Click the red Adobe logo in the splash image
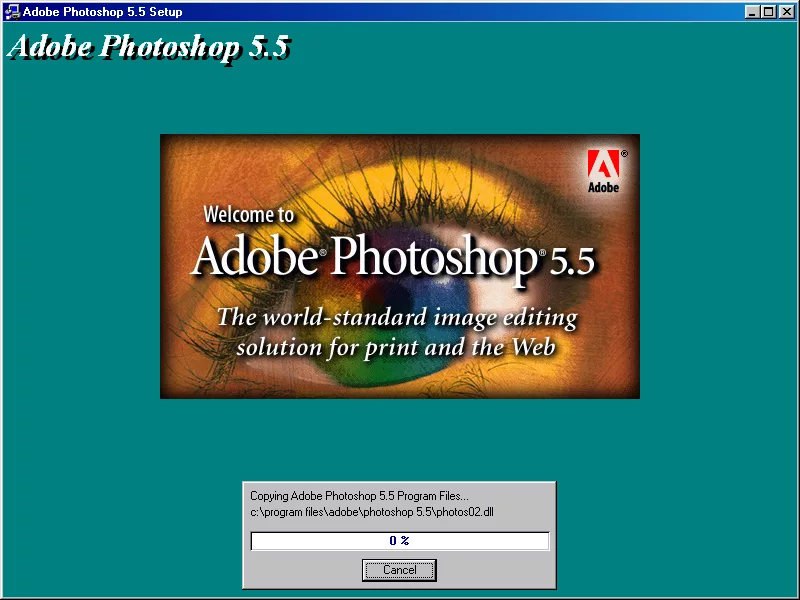This screenshot has width=800, height=600. [604, 171]
